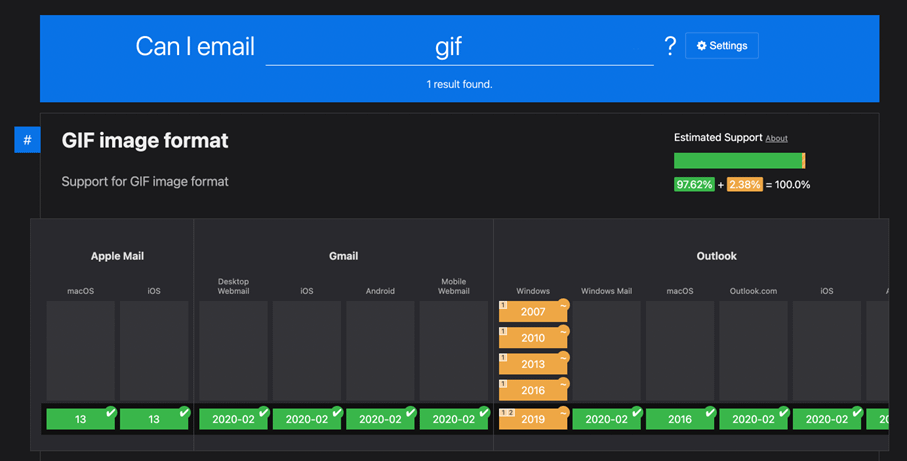The height and width of the screenshot is (461, 907).
Task: Click the 'Can I email' title text
Action: pyautogui.click(x=195, y=46)
